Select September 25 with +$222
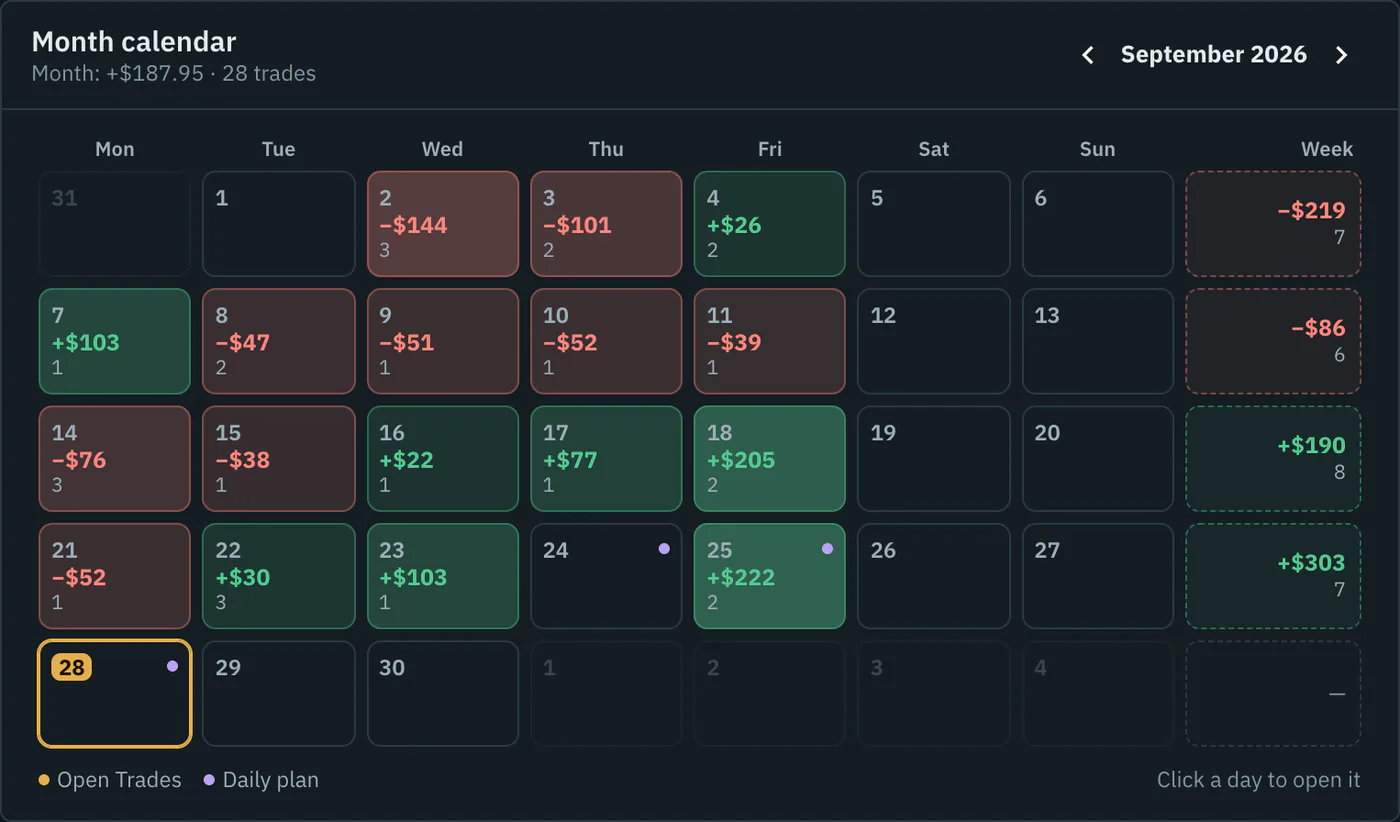This screenshot has width=1400, height=822. tap(770, 576)
